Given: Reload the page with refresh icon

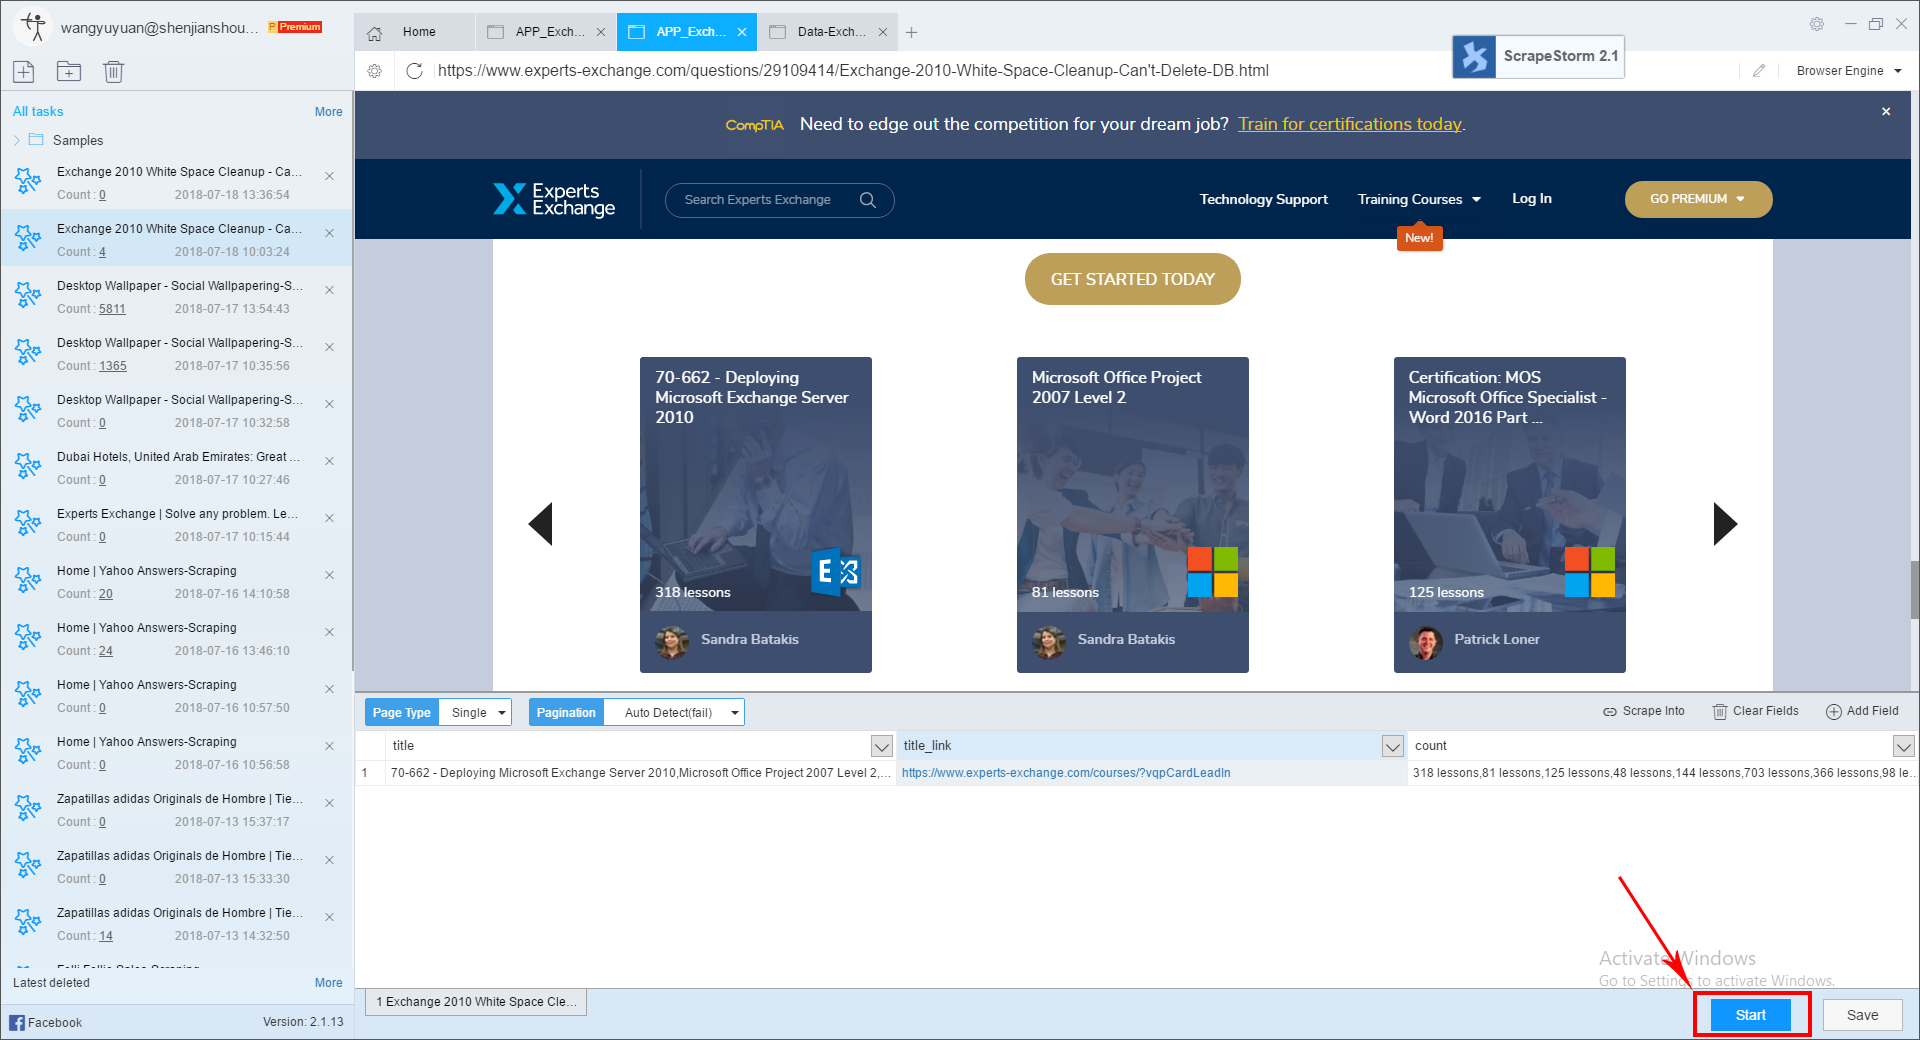Looking at the screenshot, I should click(x=414, y=71).
